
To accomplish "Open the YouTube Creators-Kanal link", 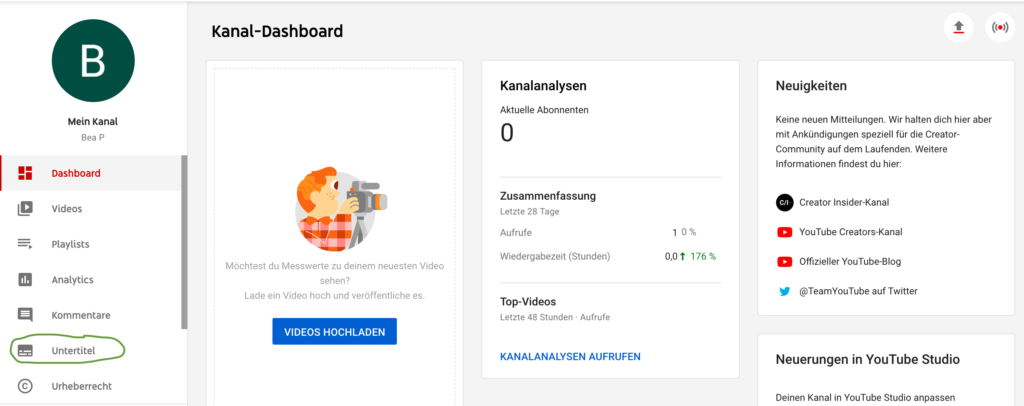I will pyautogui.click(x=850, y=232).
